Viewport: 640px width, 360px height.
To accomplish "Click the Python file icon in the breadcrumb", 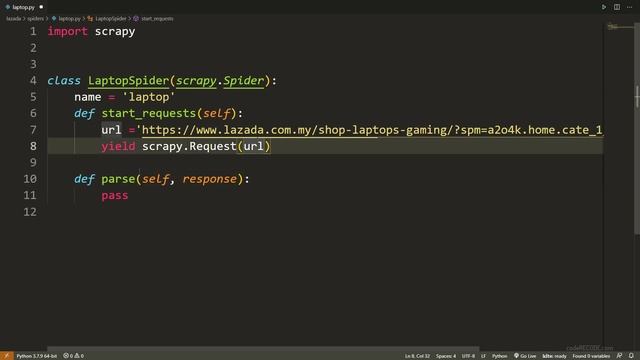I will pyautogui.click(x=54, y=19).
